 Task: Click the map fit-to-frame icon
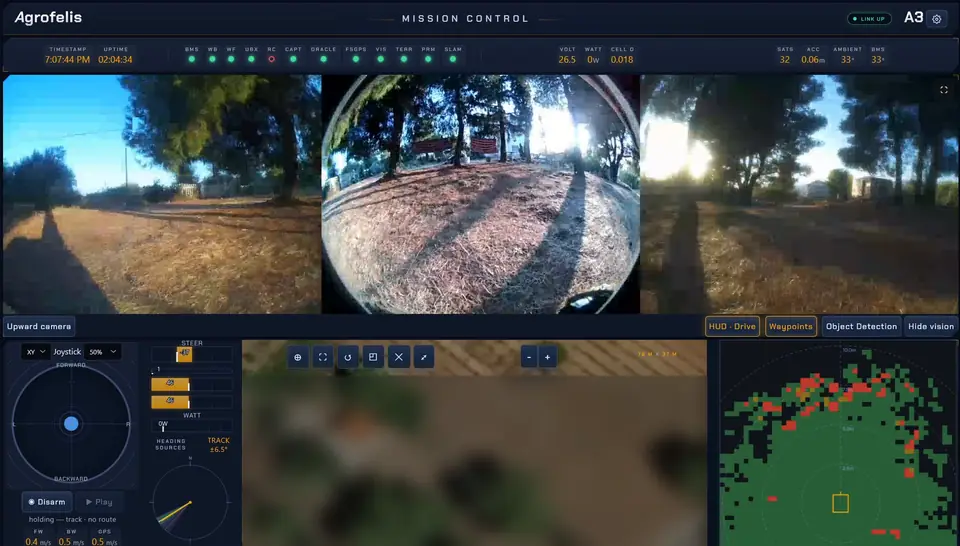point(323,357)
